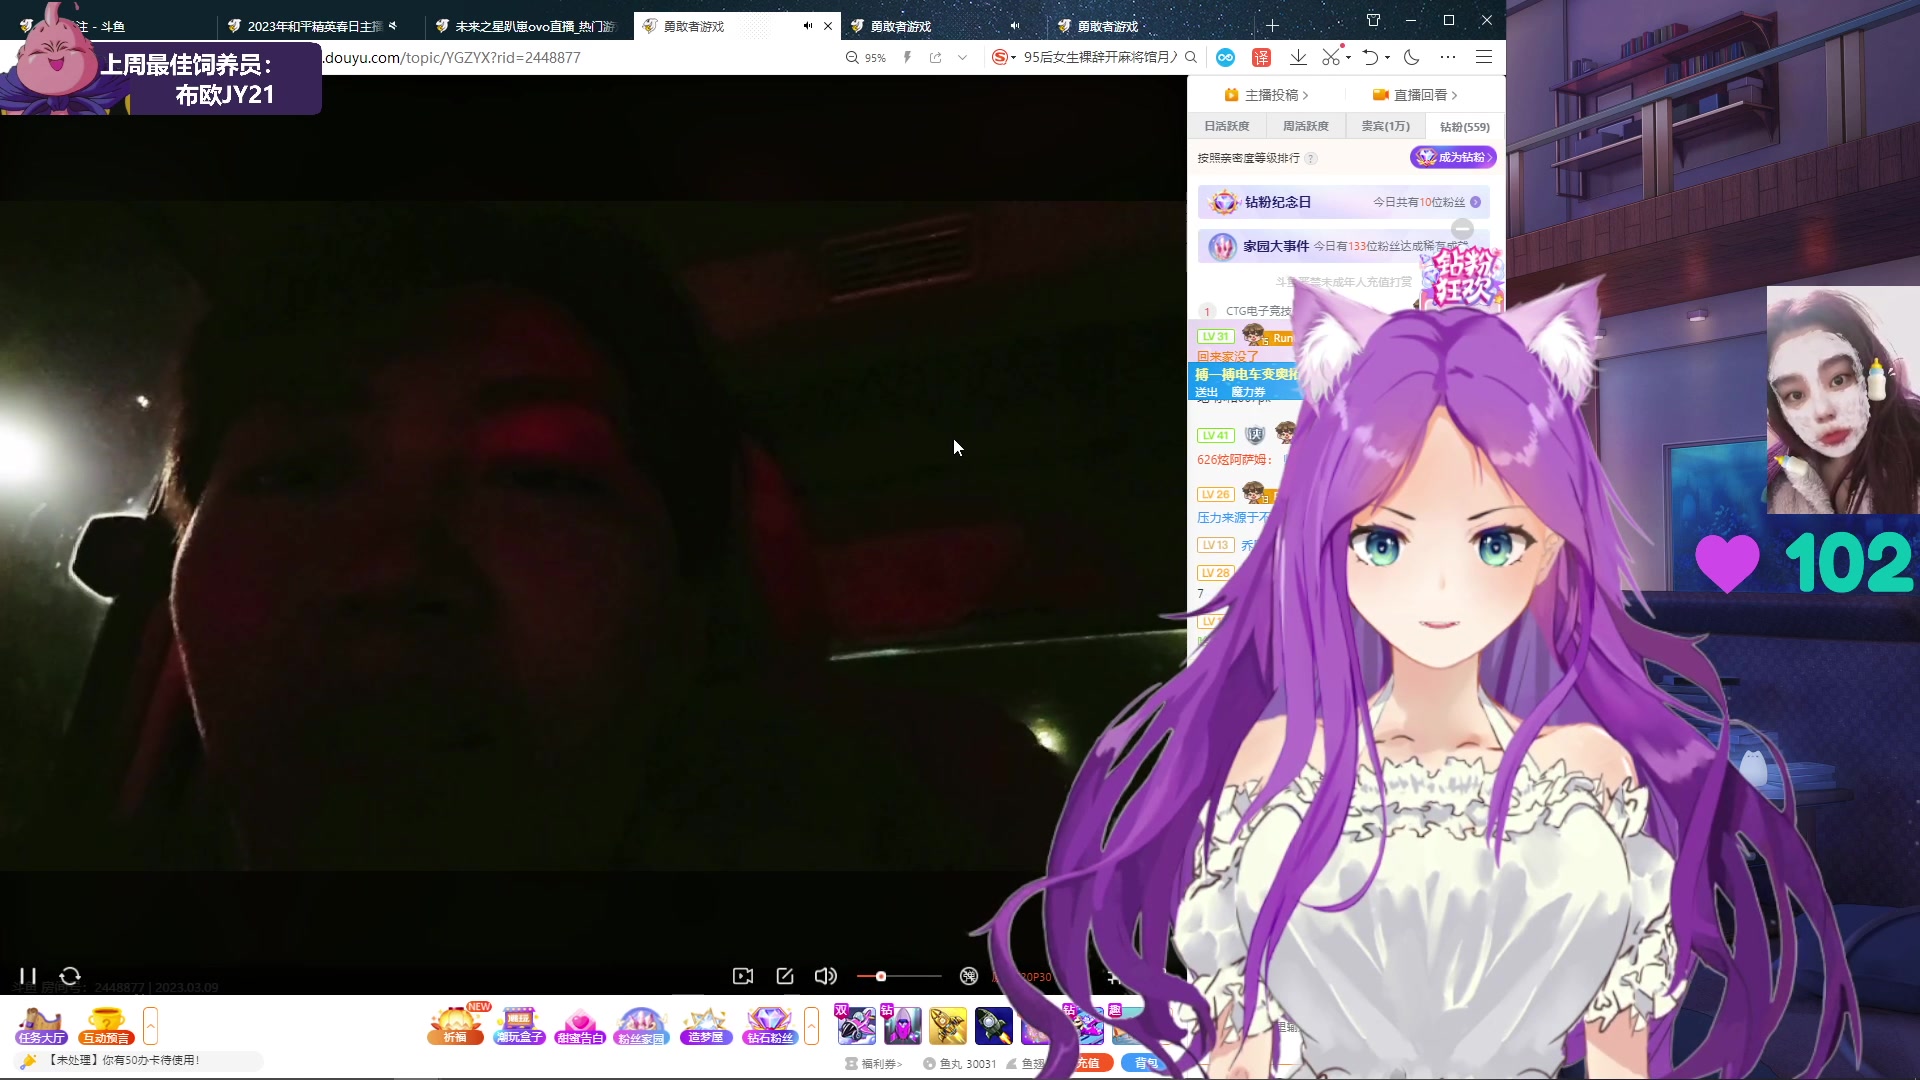
Task: Click 鱼丸 30031 balance
Action: click(960, 1064)
